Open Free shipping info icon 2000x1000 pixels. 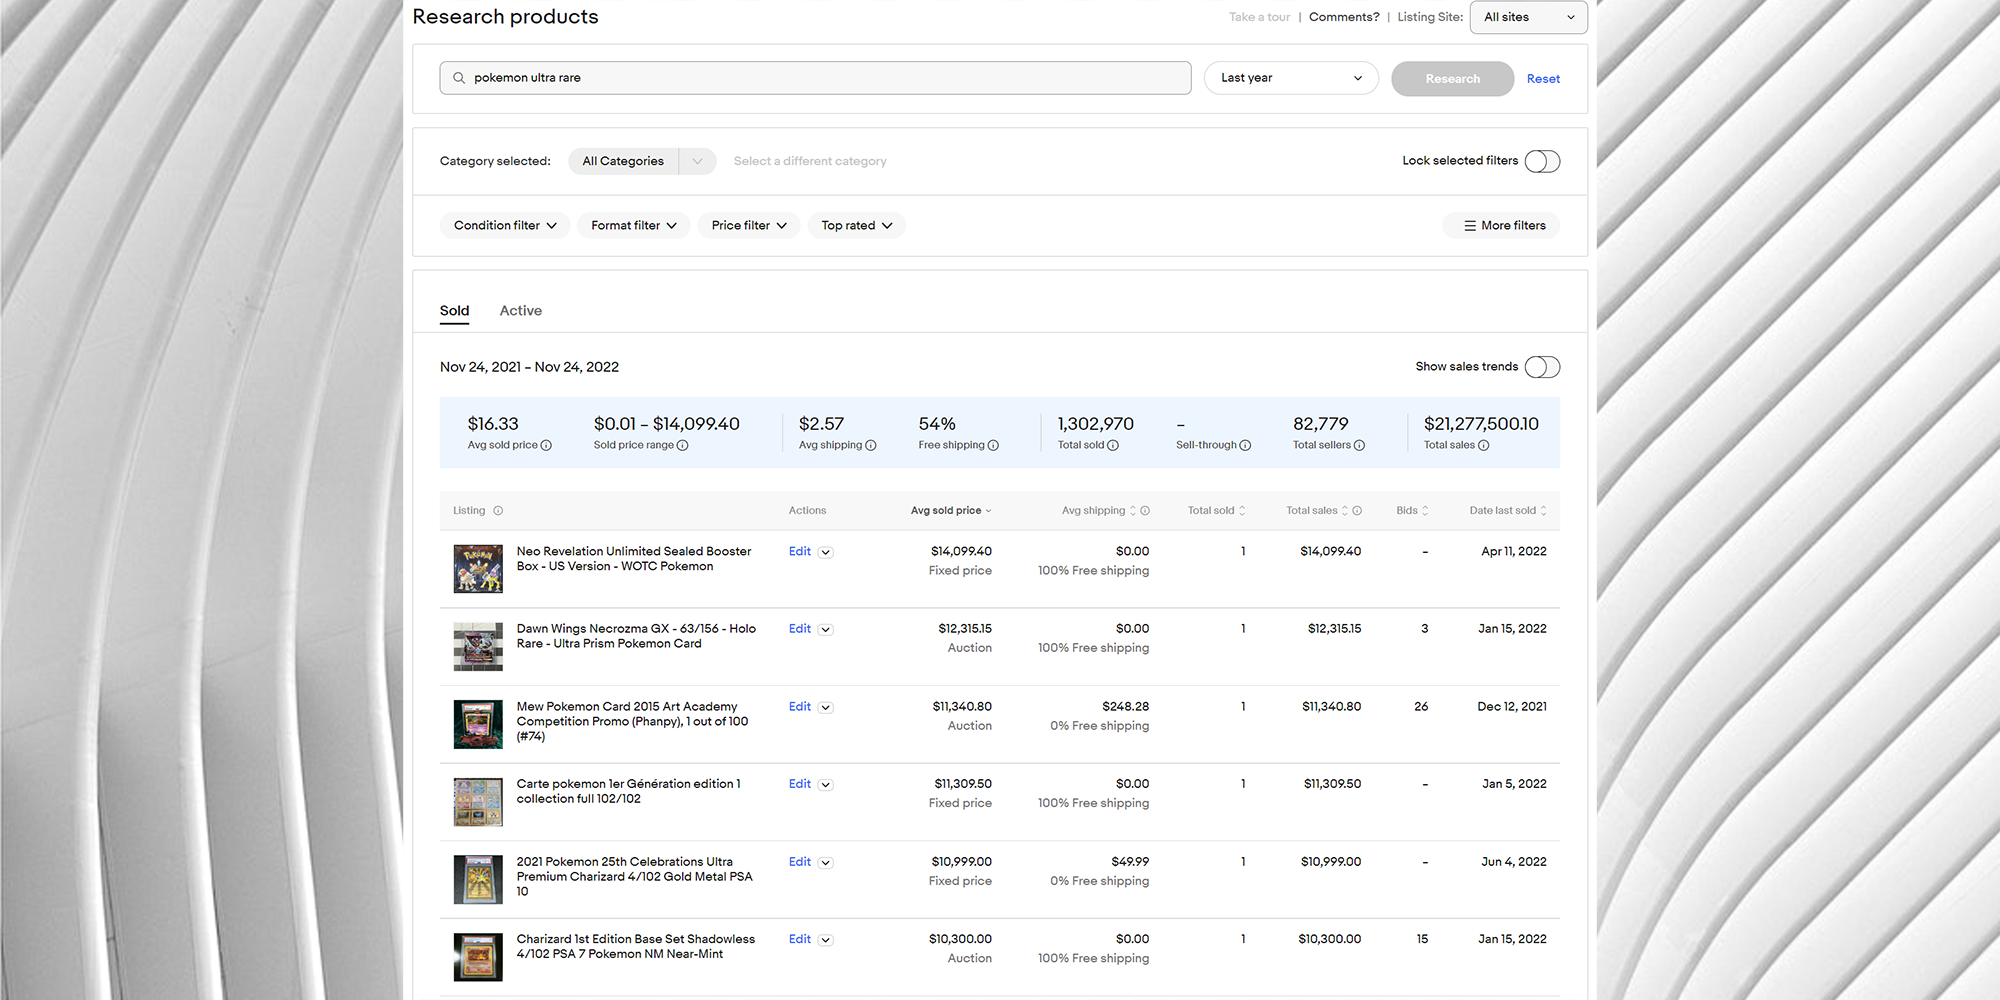click(x=993, y=446)
